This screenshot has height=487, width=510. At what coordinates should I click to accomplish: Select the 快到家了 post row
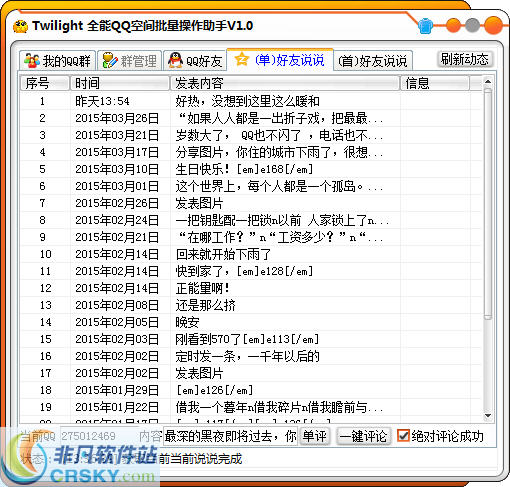(x=251, y=271)
